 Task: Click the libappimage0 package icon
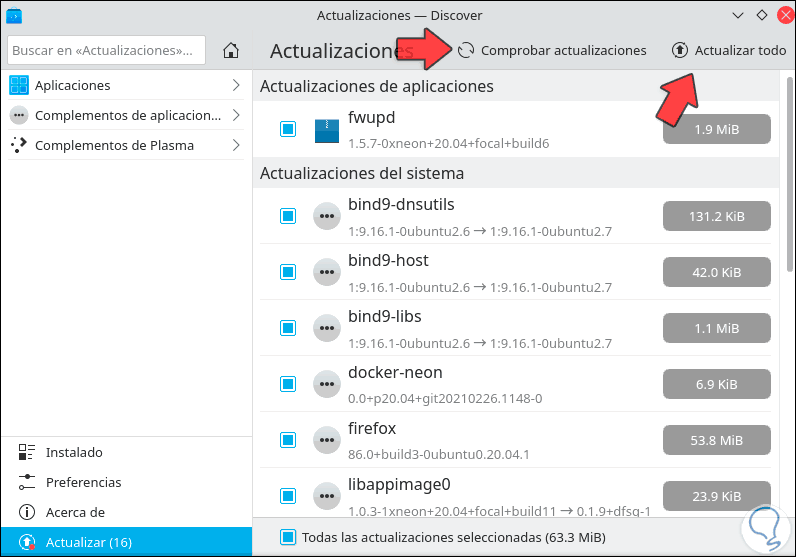(x=326, y=496)
